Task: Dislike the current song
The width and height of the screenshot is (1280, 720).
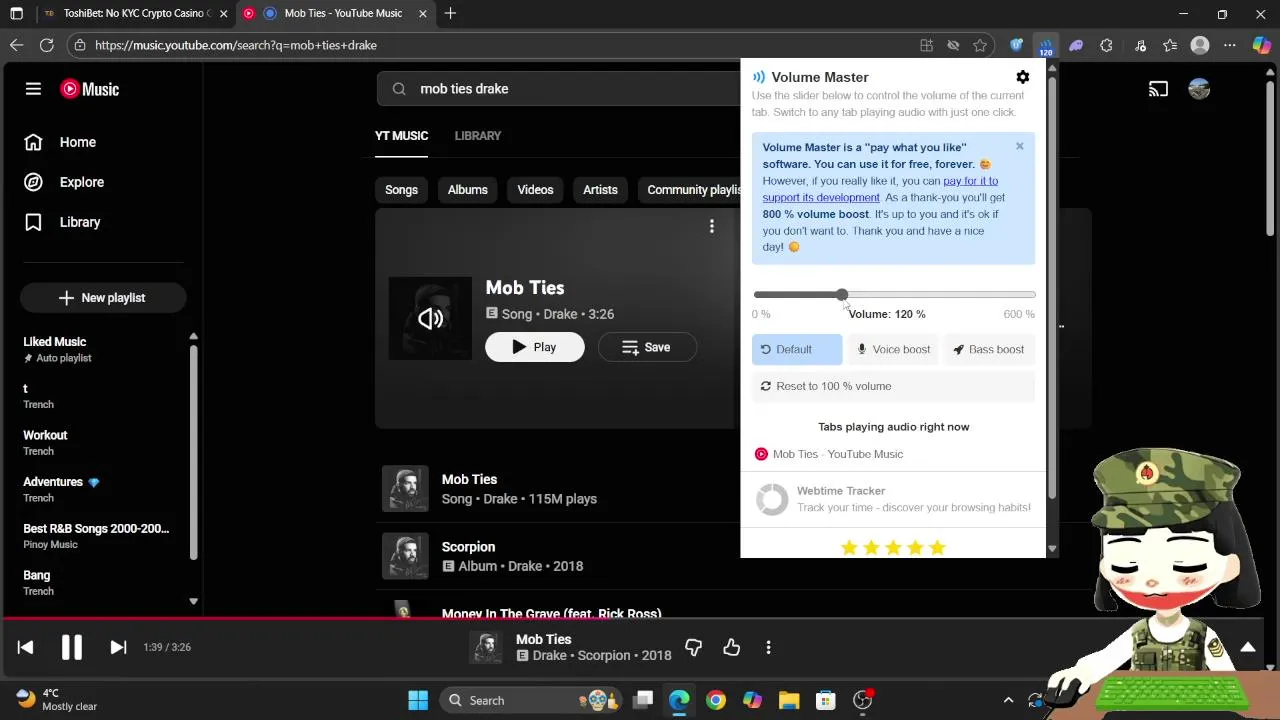Action: tap(693, 648)
